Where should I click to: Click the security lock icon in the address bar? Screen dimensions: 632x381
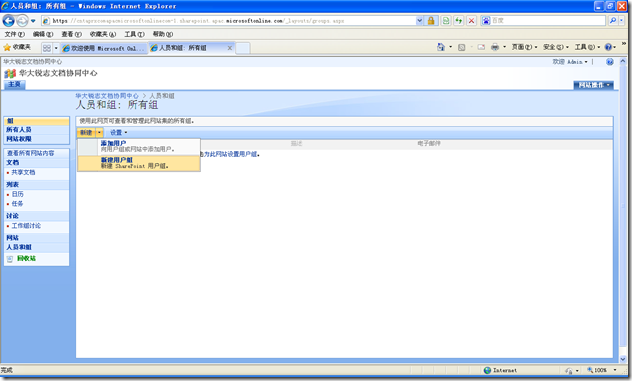[431, 21]
